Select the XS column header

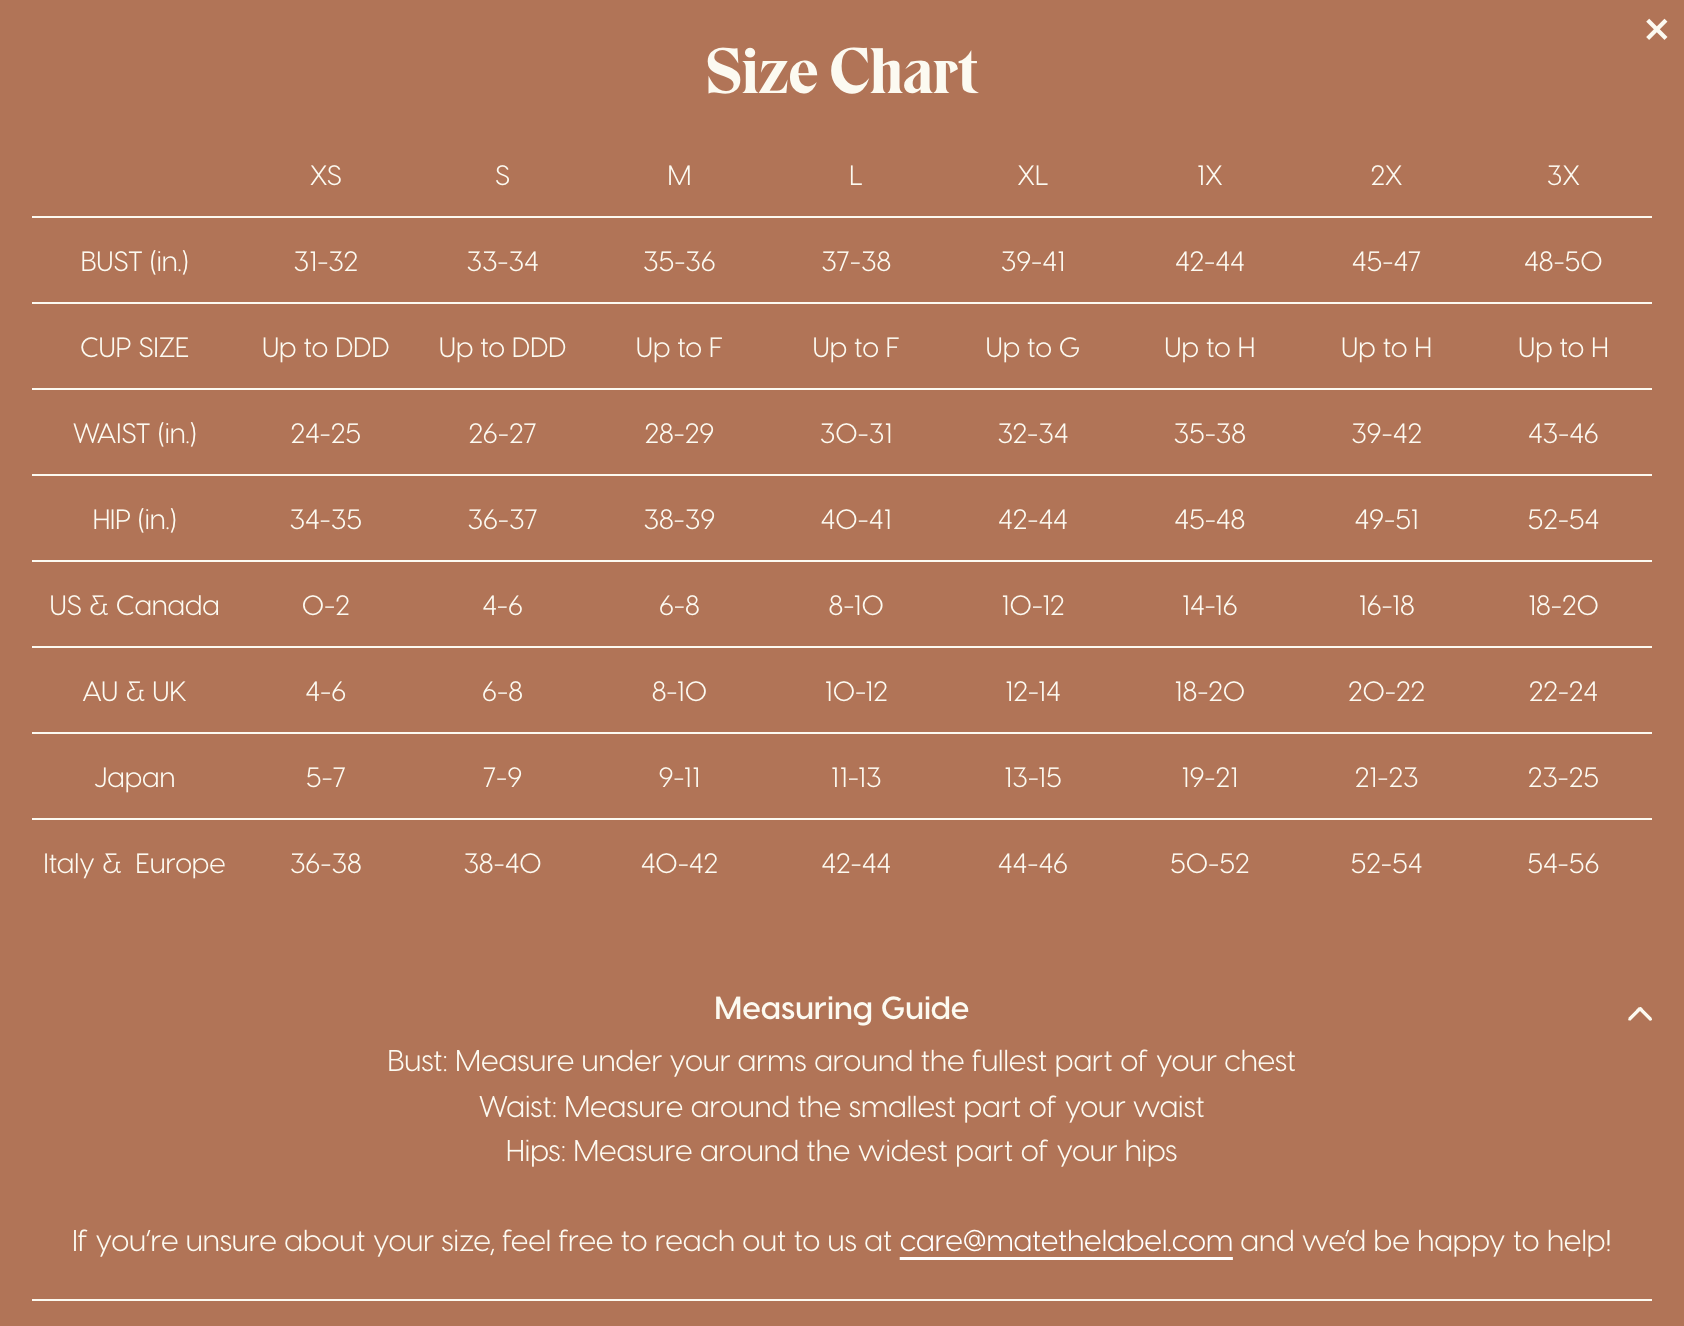325,176
